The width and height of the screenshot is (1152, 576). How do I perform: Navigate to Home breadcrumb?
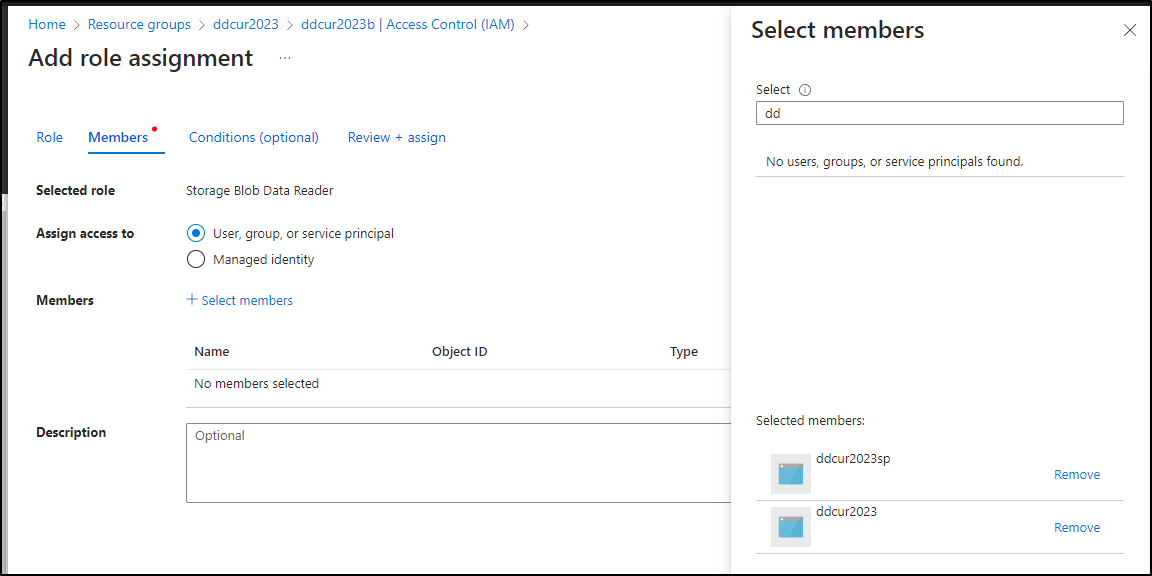[x=47, y=24]
